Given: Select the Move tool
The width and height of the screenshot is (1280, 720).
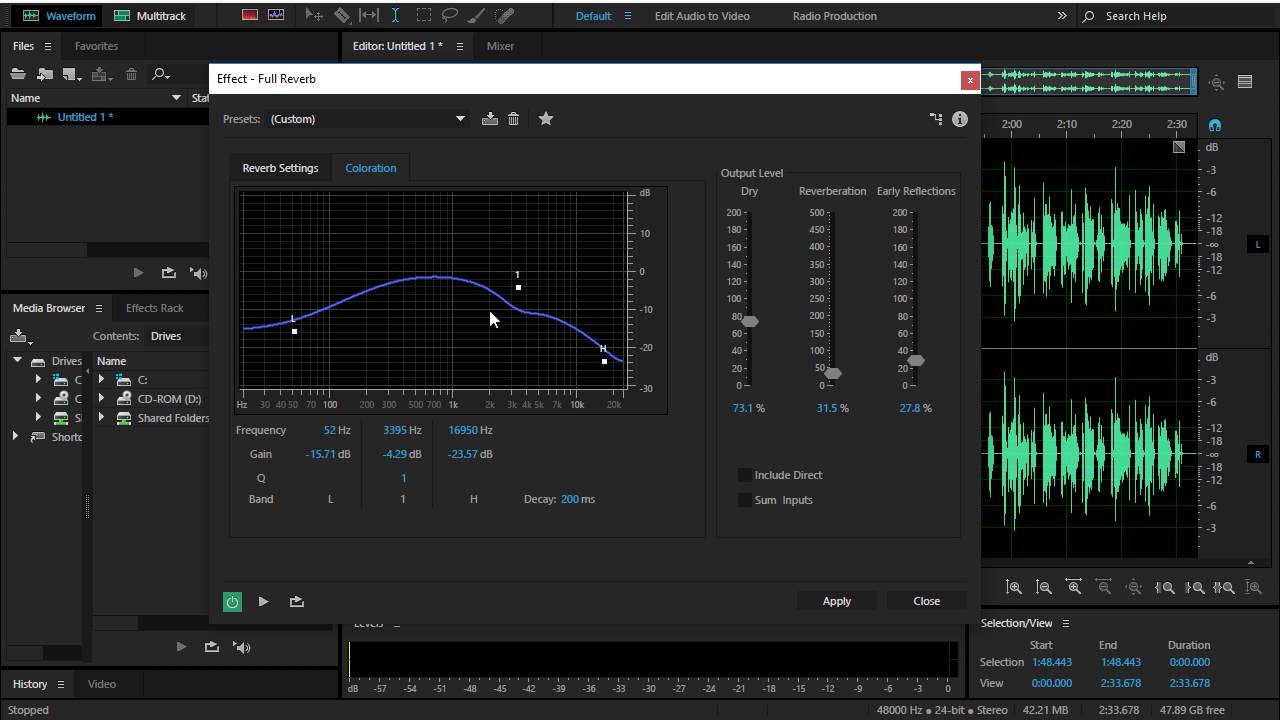Looking at the screenshot, I should pos(314,15).
